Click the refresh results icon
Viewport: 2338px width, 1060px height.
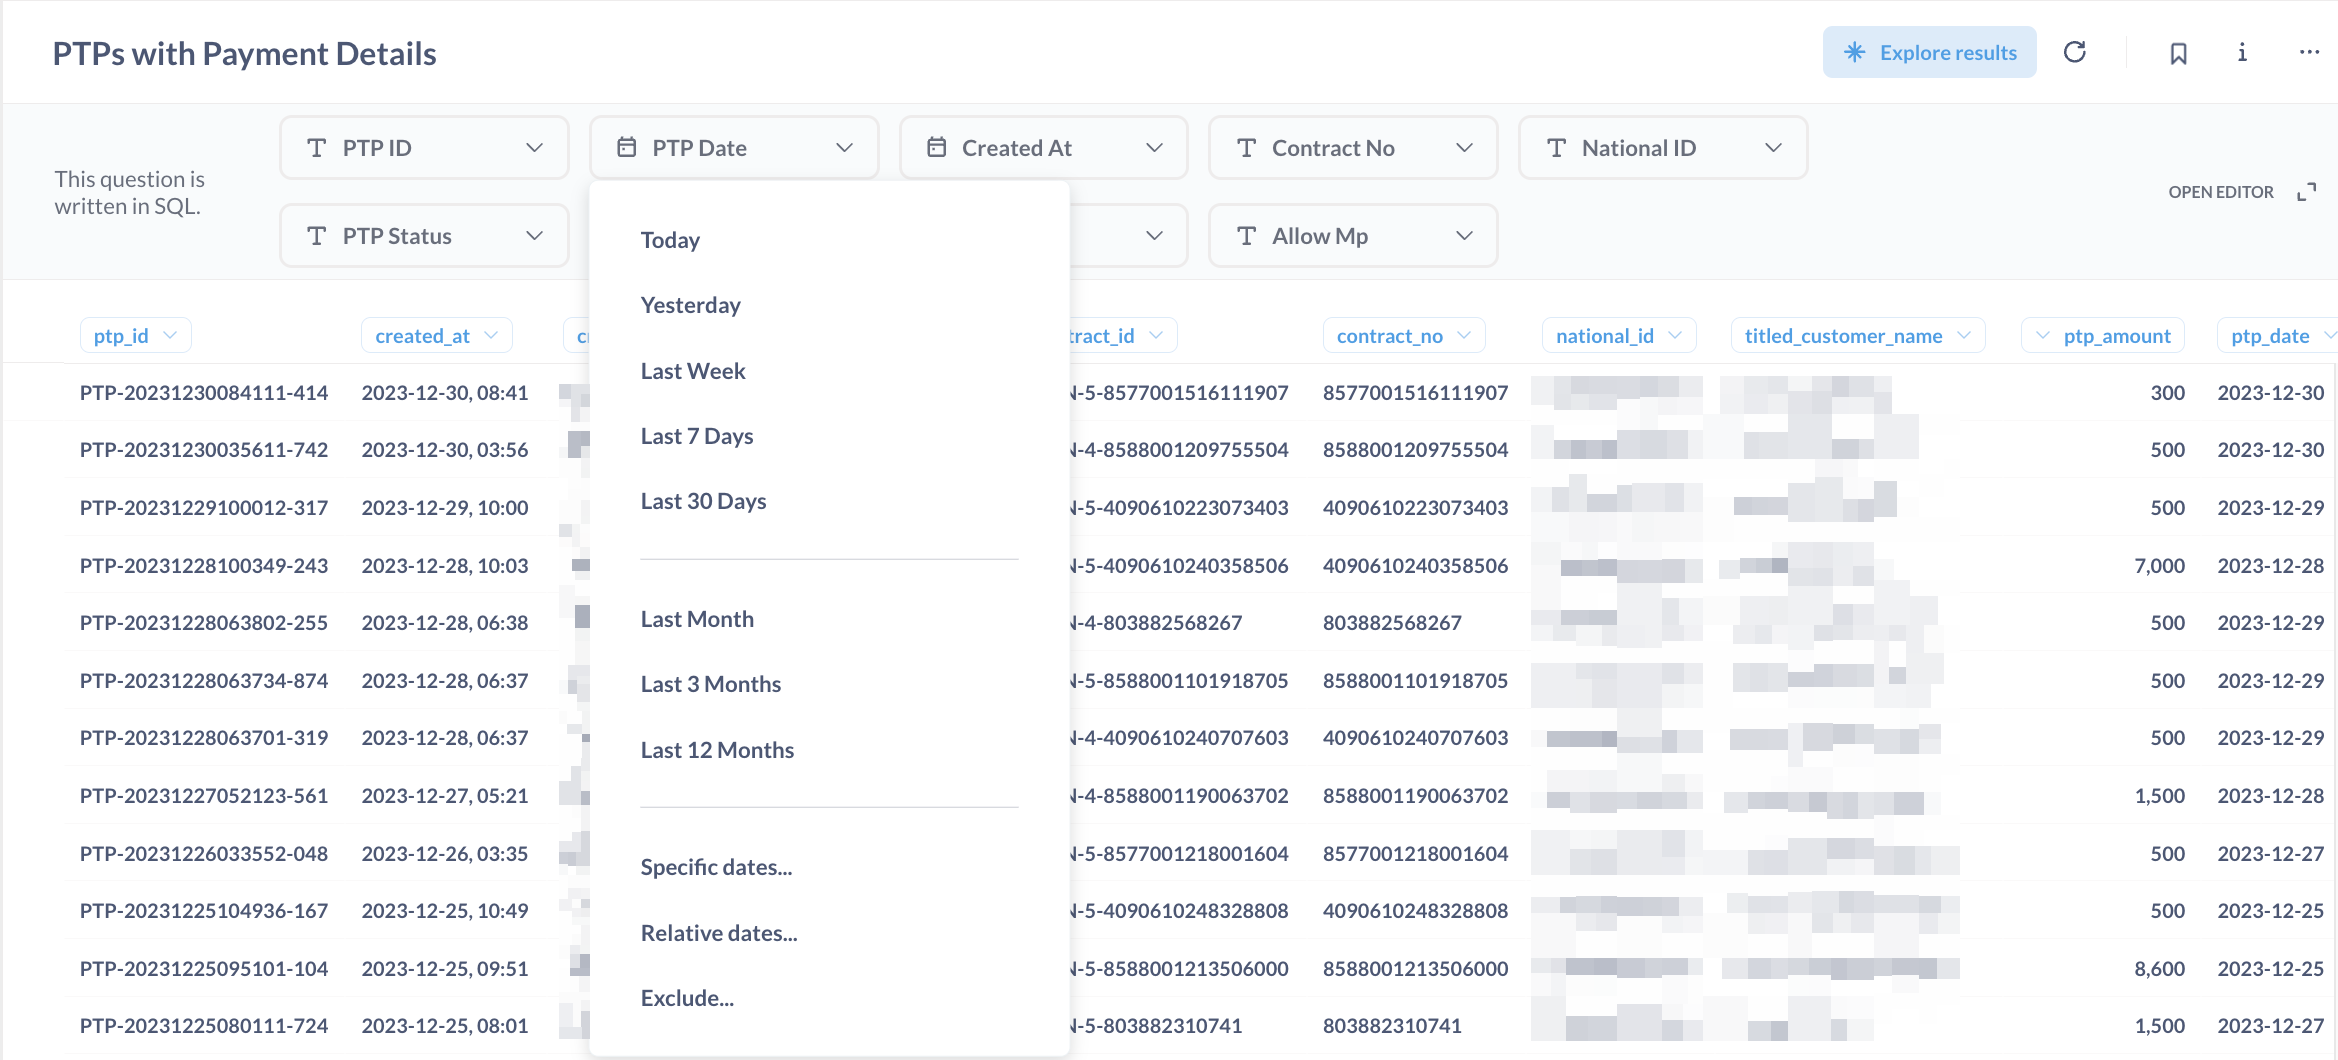tap(2075, 52)
